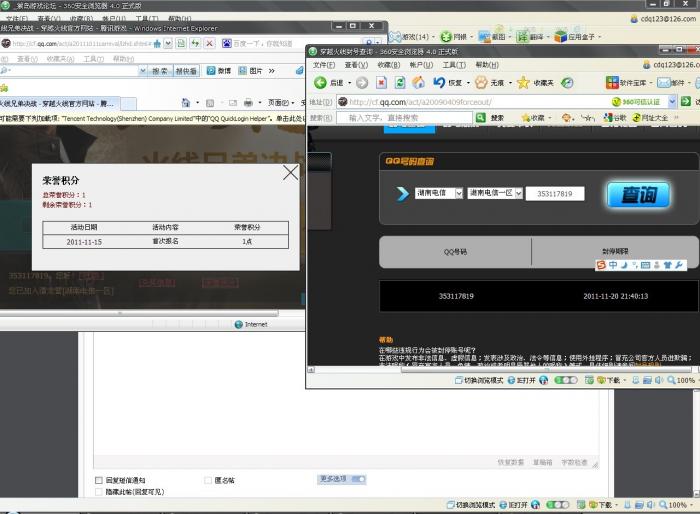The height and width of the screenshot is (514, 700).
Task: Click the red stop X in Internet Explorer
Action: pyautogui.click(x=209, y=43)
